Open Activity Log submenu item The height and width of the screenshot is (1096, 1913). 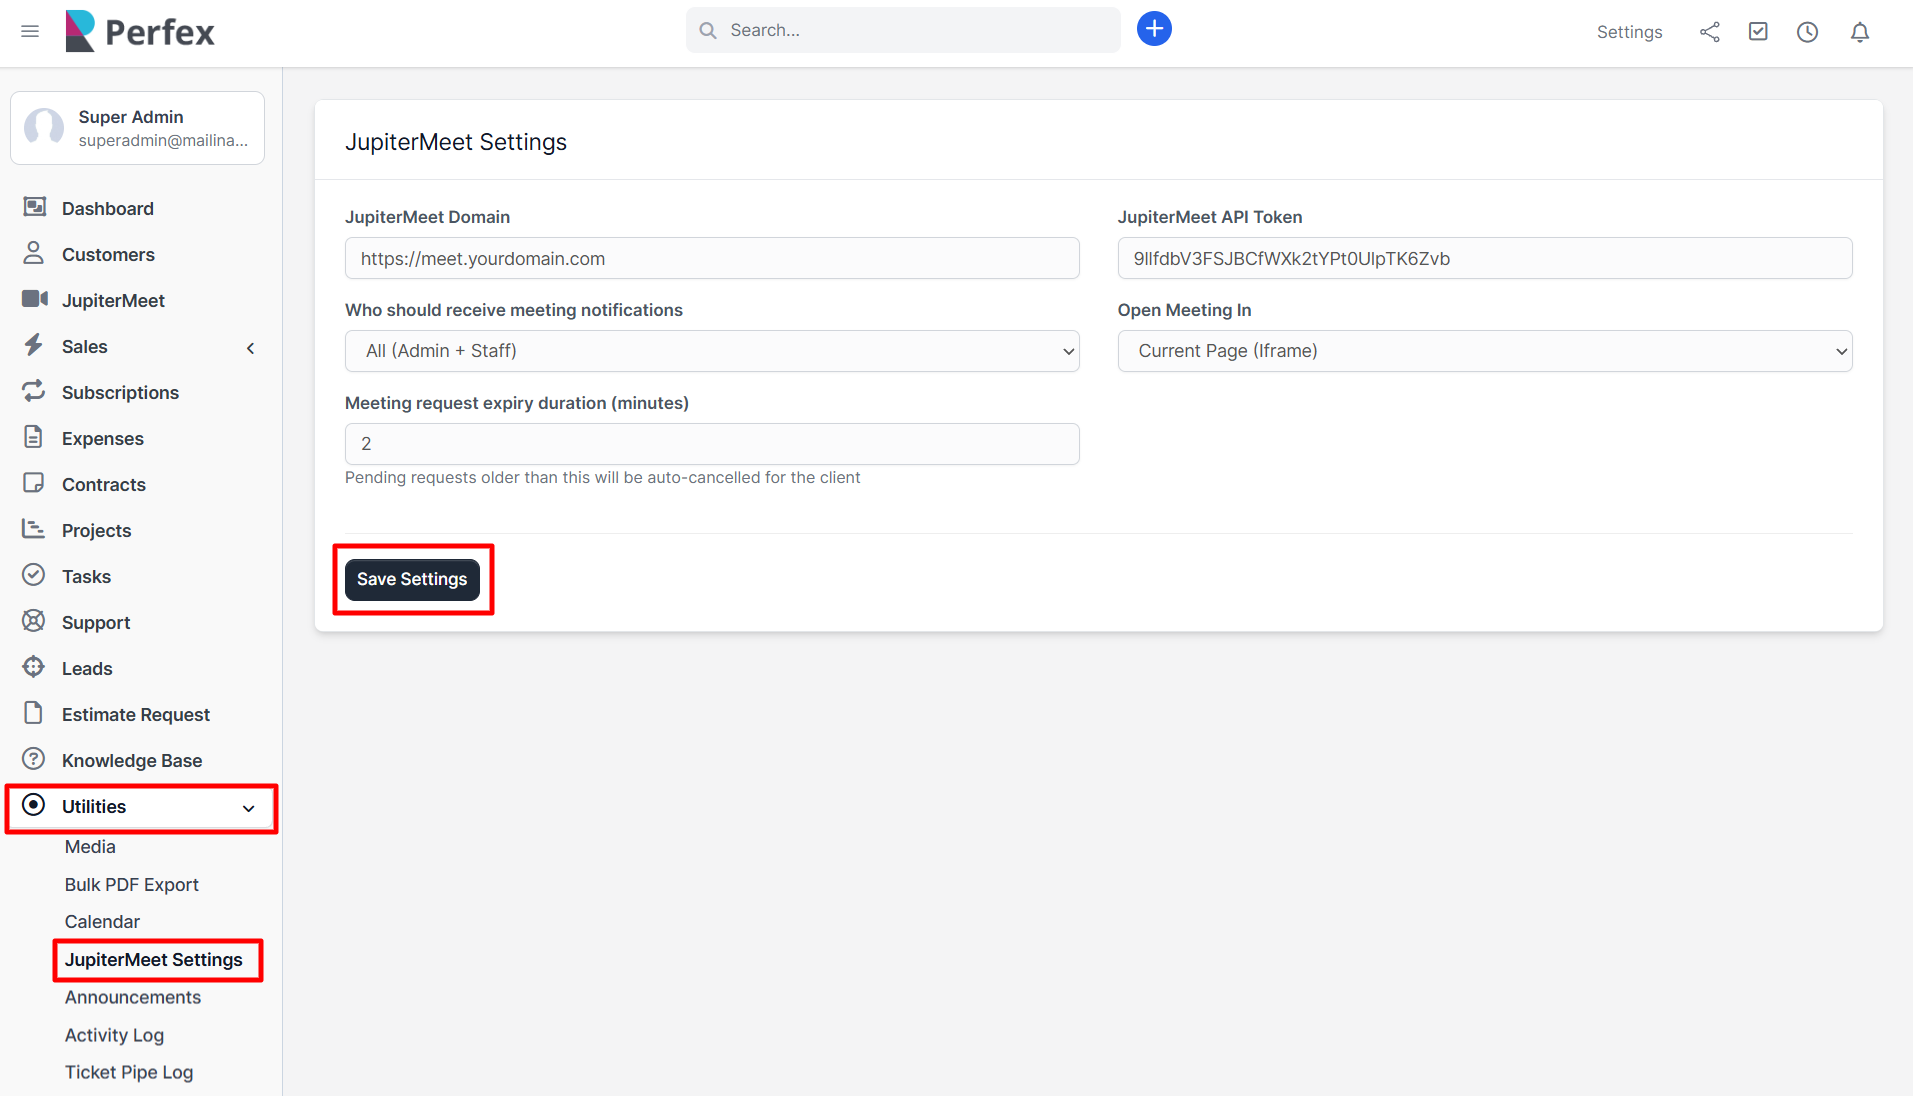114,1036
